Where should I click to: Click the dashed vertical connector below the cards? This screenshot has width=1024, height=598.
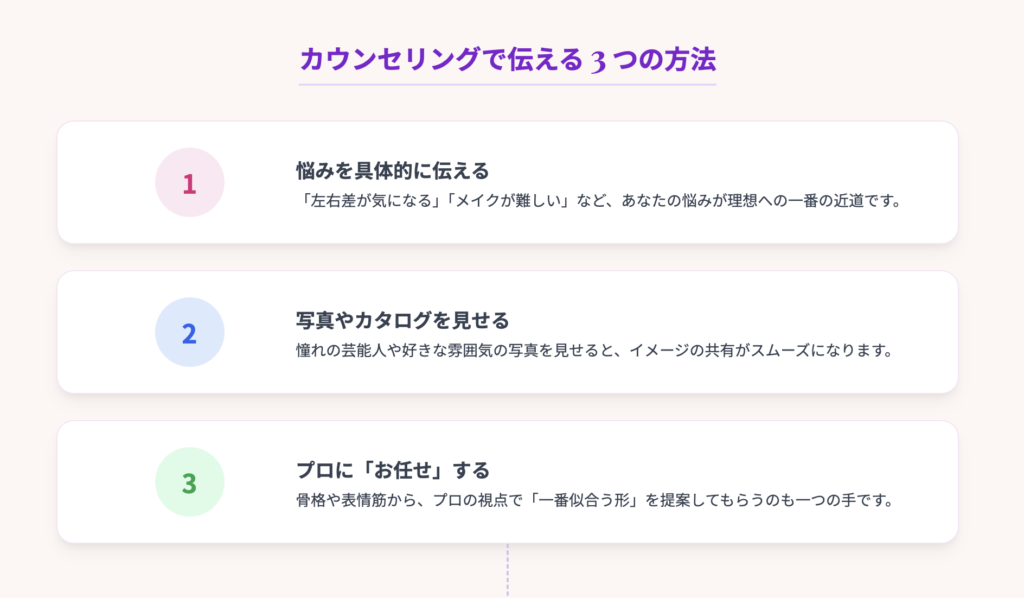click(507, 569)
